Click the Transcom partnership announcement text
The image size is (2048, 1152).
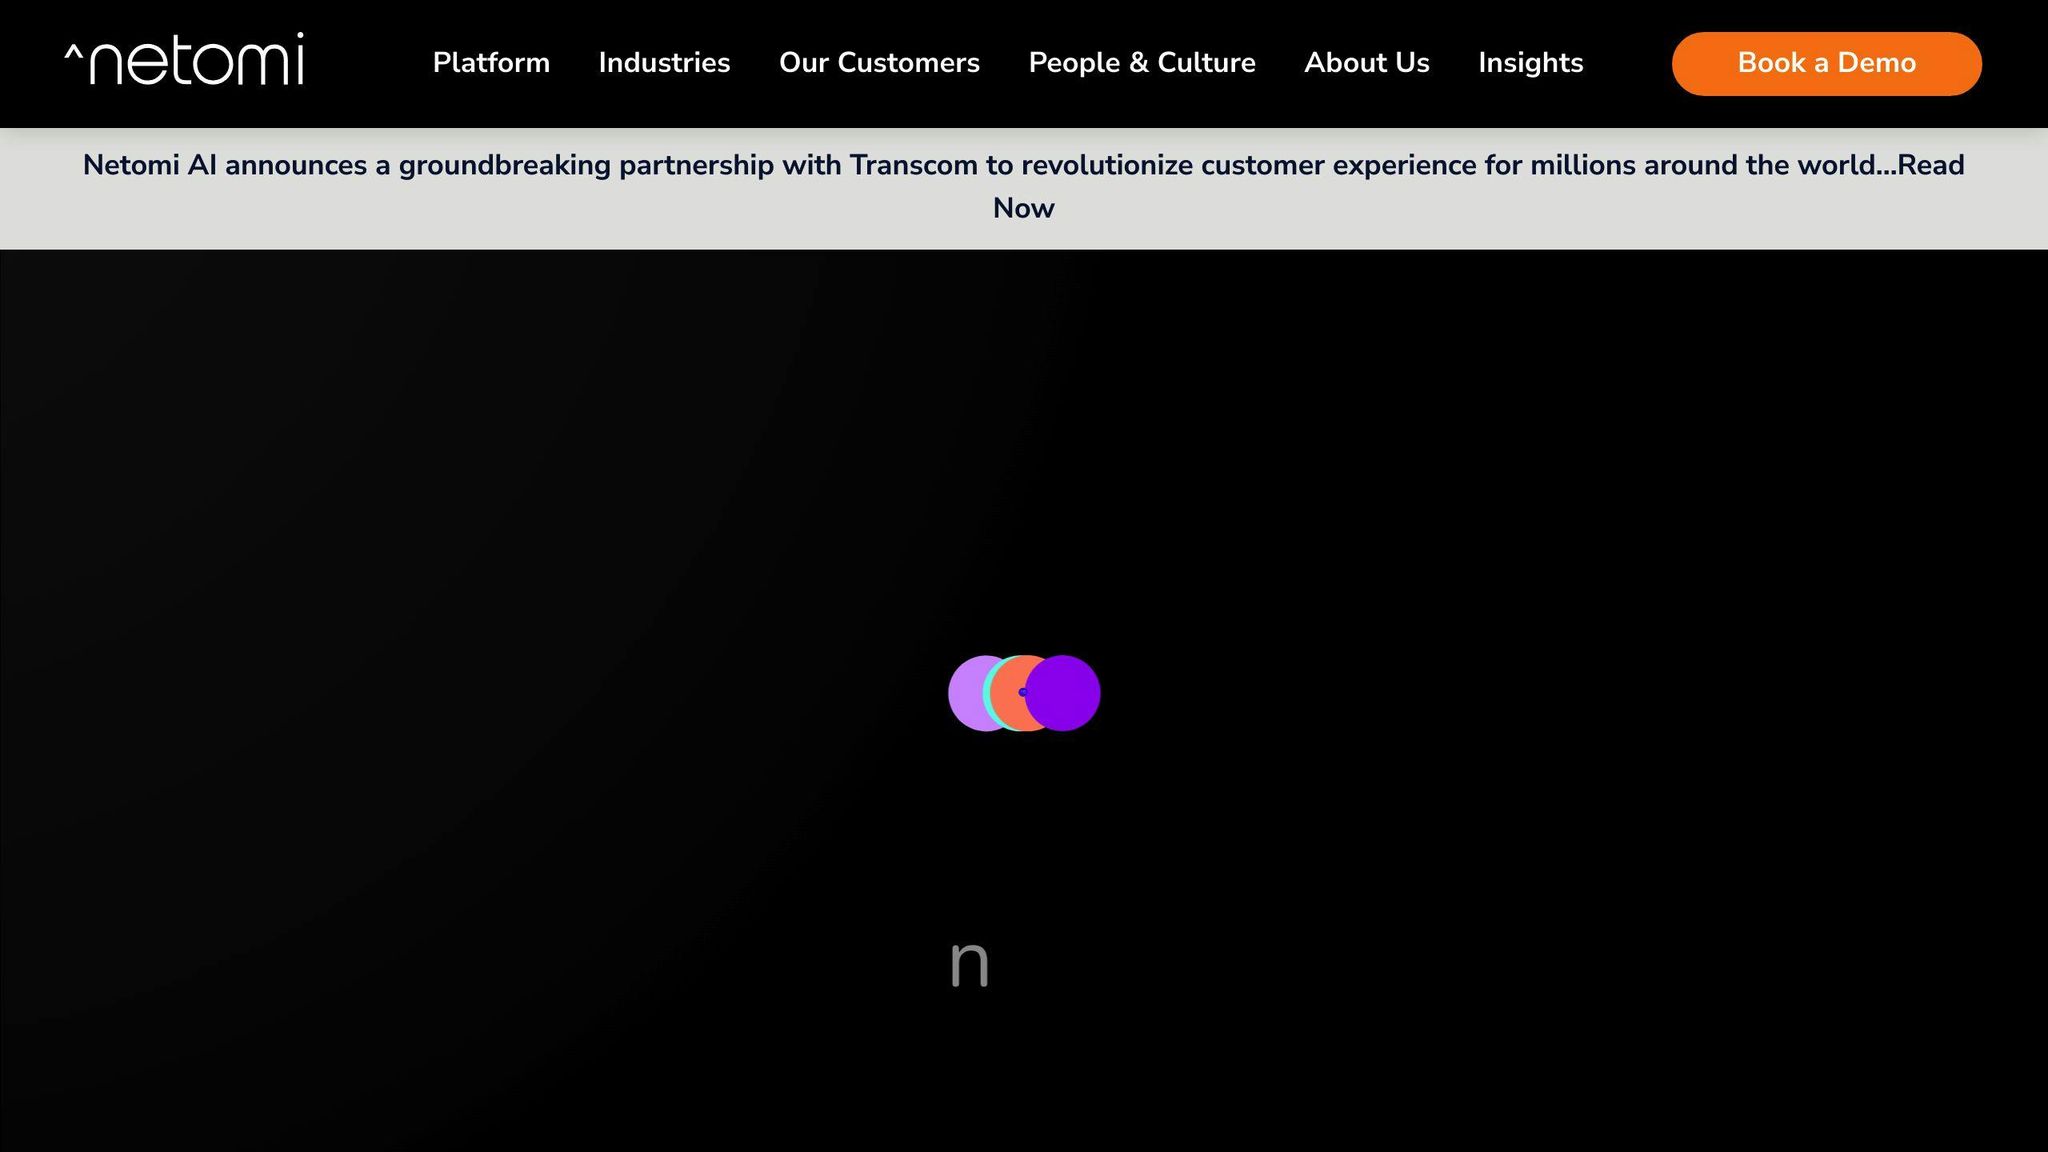pyautogui.click(x=600, y=165)
